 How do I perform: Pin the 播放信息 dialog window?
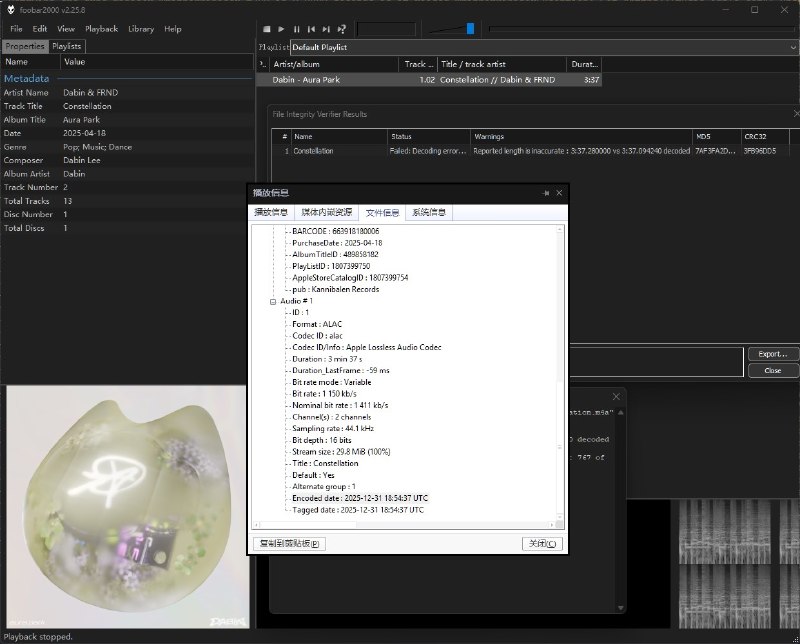pyautogui.click(x=545, y=193)
